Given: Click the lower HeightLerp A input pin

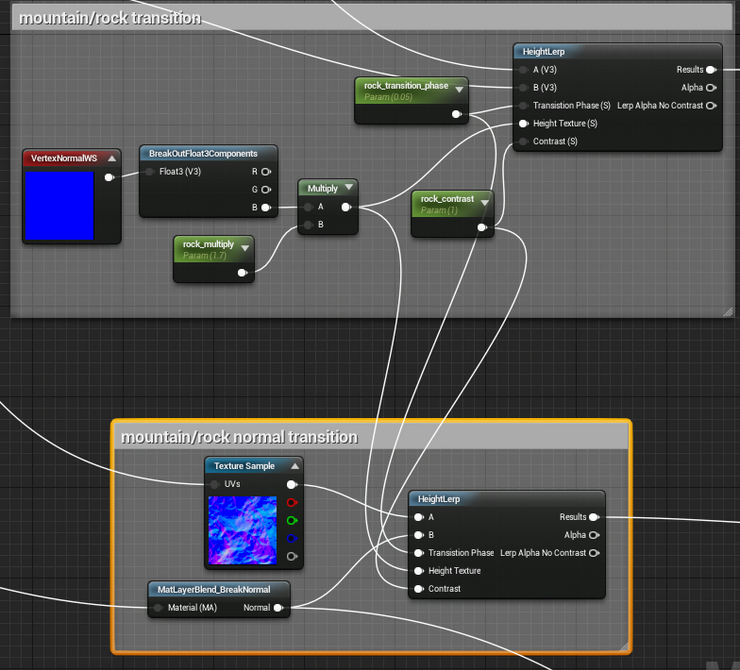Looking at the screenshot, I should (419, 517).
